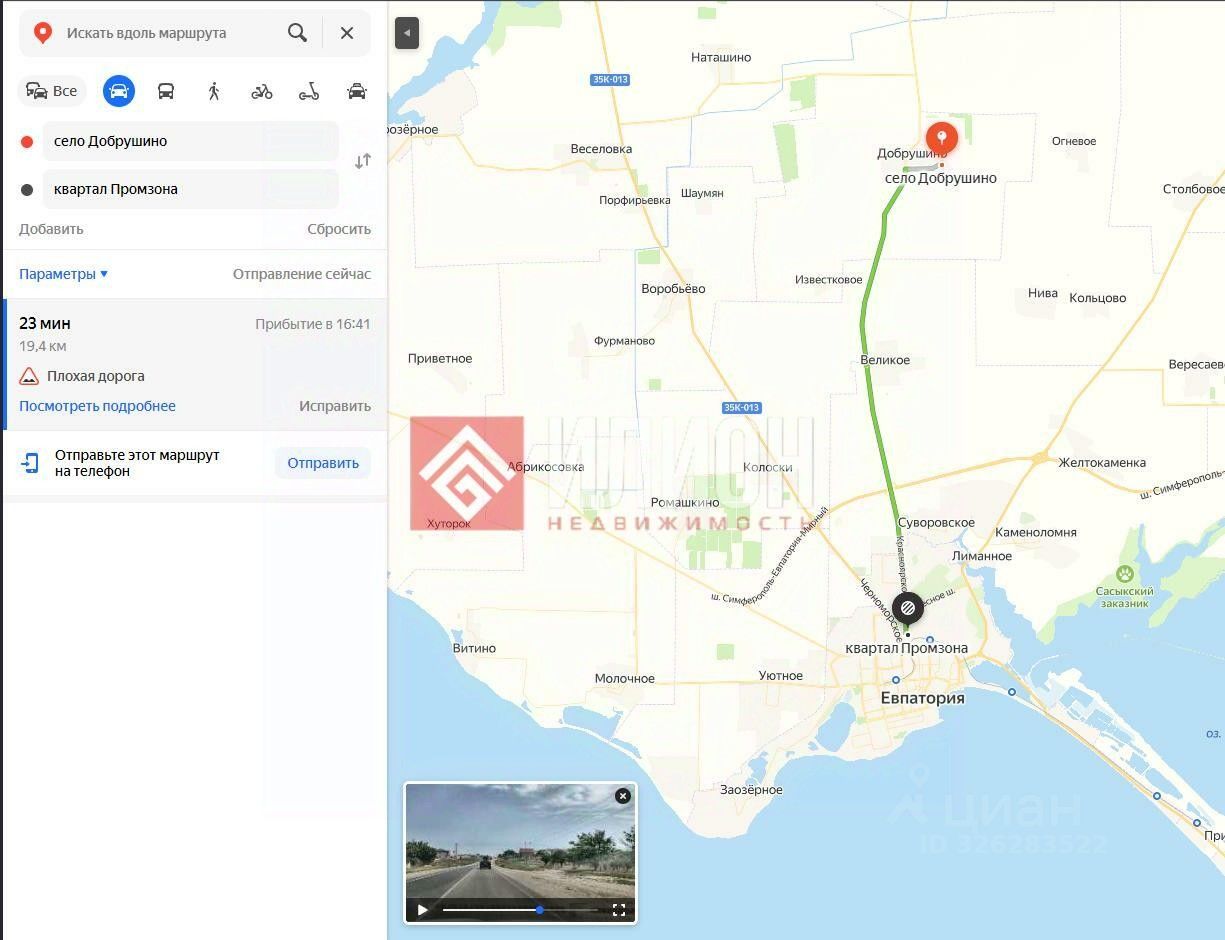Screen dimensions: 1225x940
Task: Click the 'Заозёрное' map label
Action: point(751,790)
